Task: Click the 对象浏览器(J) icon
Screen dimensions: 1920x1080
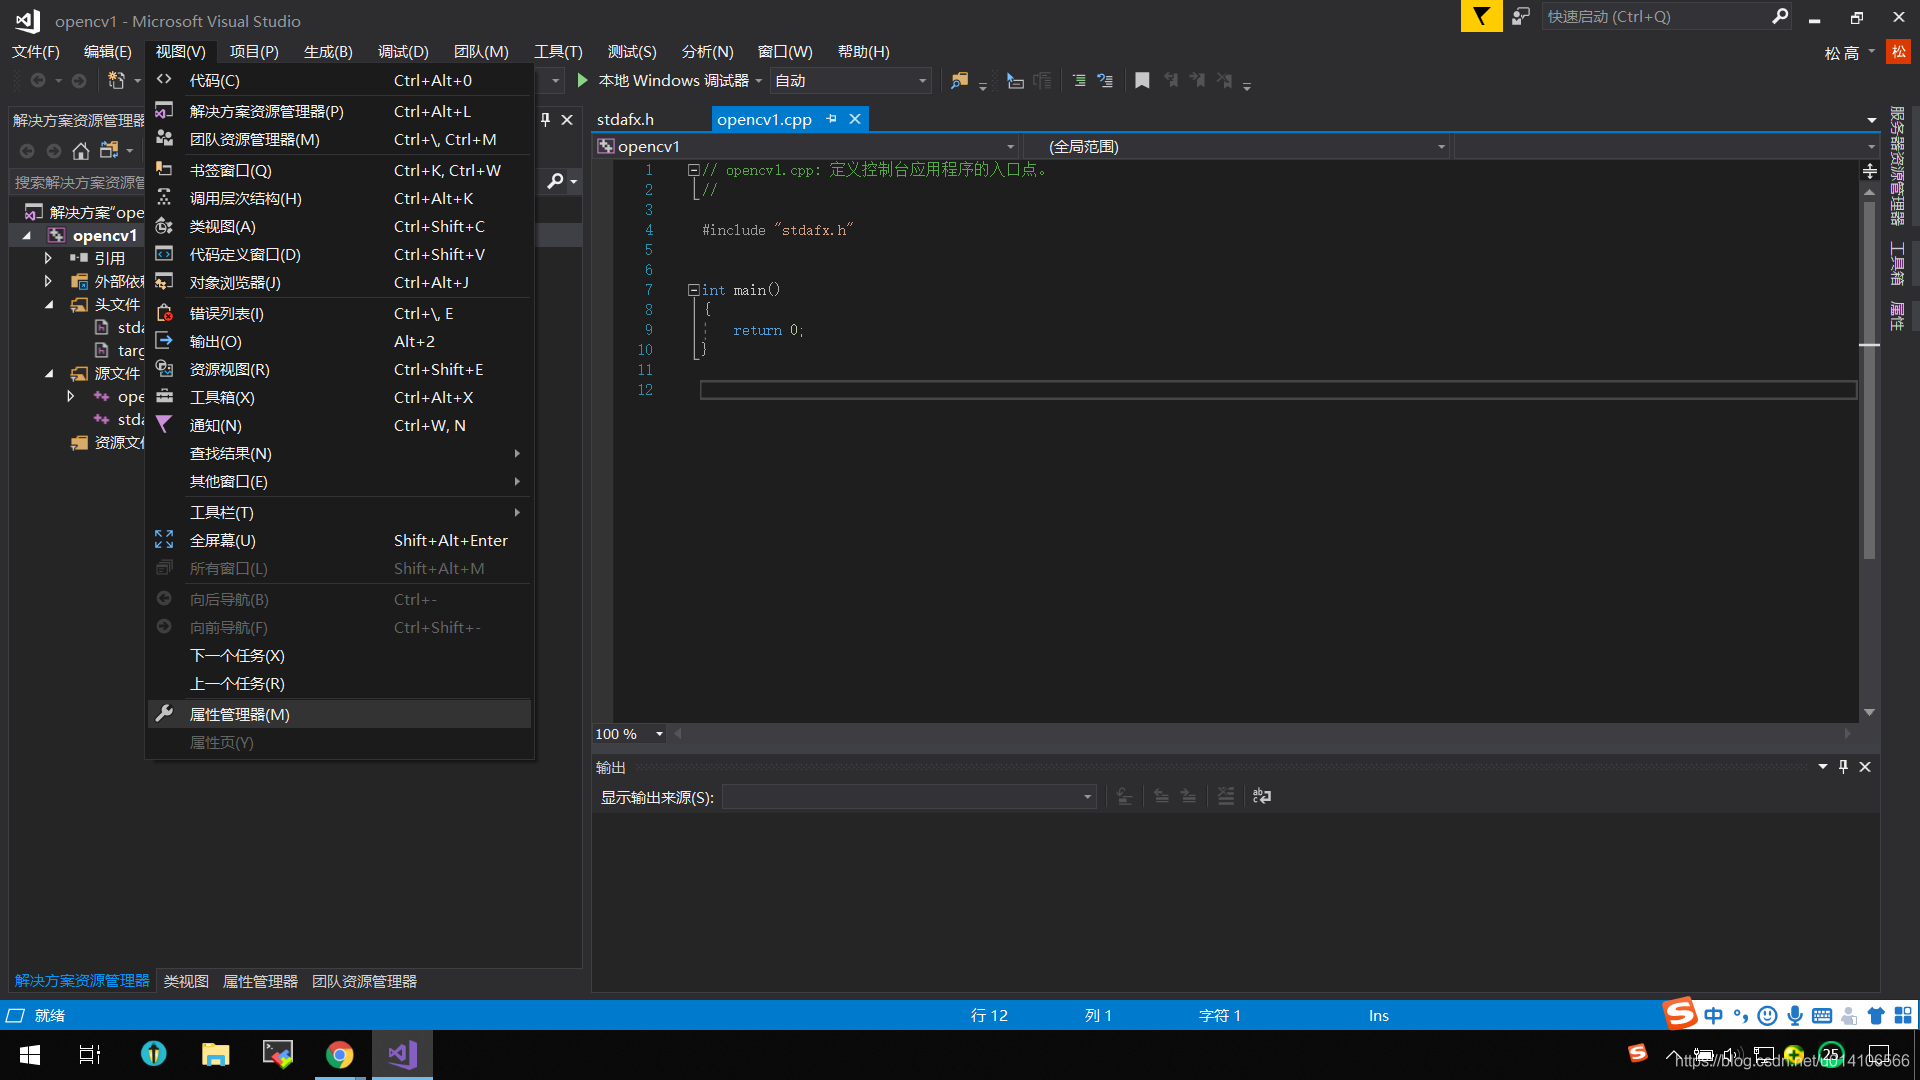Action: tap(164, 282)
